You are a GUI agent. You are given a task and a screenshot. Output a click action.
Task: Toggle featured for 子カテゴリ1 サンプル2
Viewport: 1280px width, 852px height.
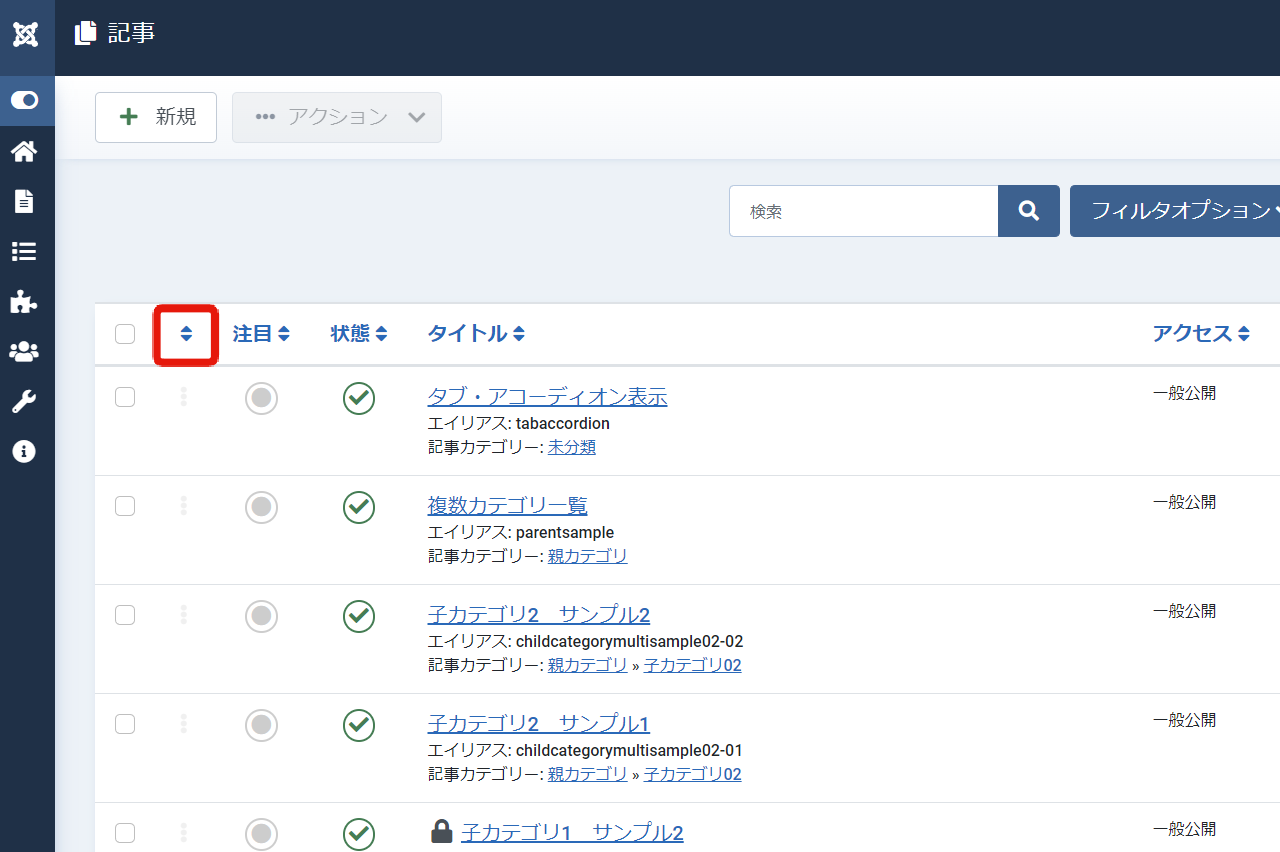[x=261, y=834]
